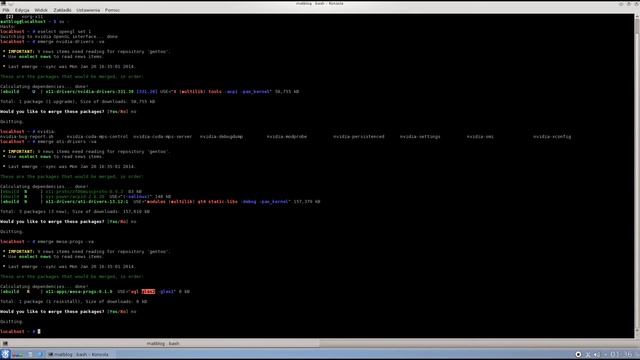Click the terminal cursor at last prompt
This screenshot has height=360, width=640.
click(39, 331)
